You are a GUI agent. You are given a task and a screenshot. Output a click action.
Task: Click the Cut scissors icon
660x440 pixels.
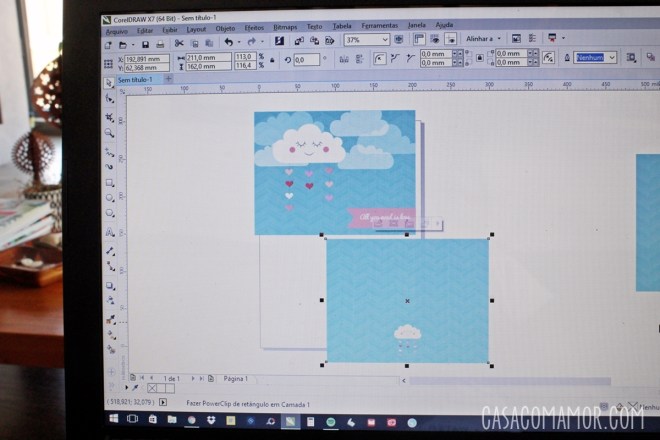179,43
